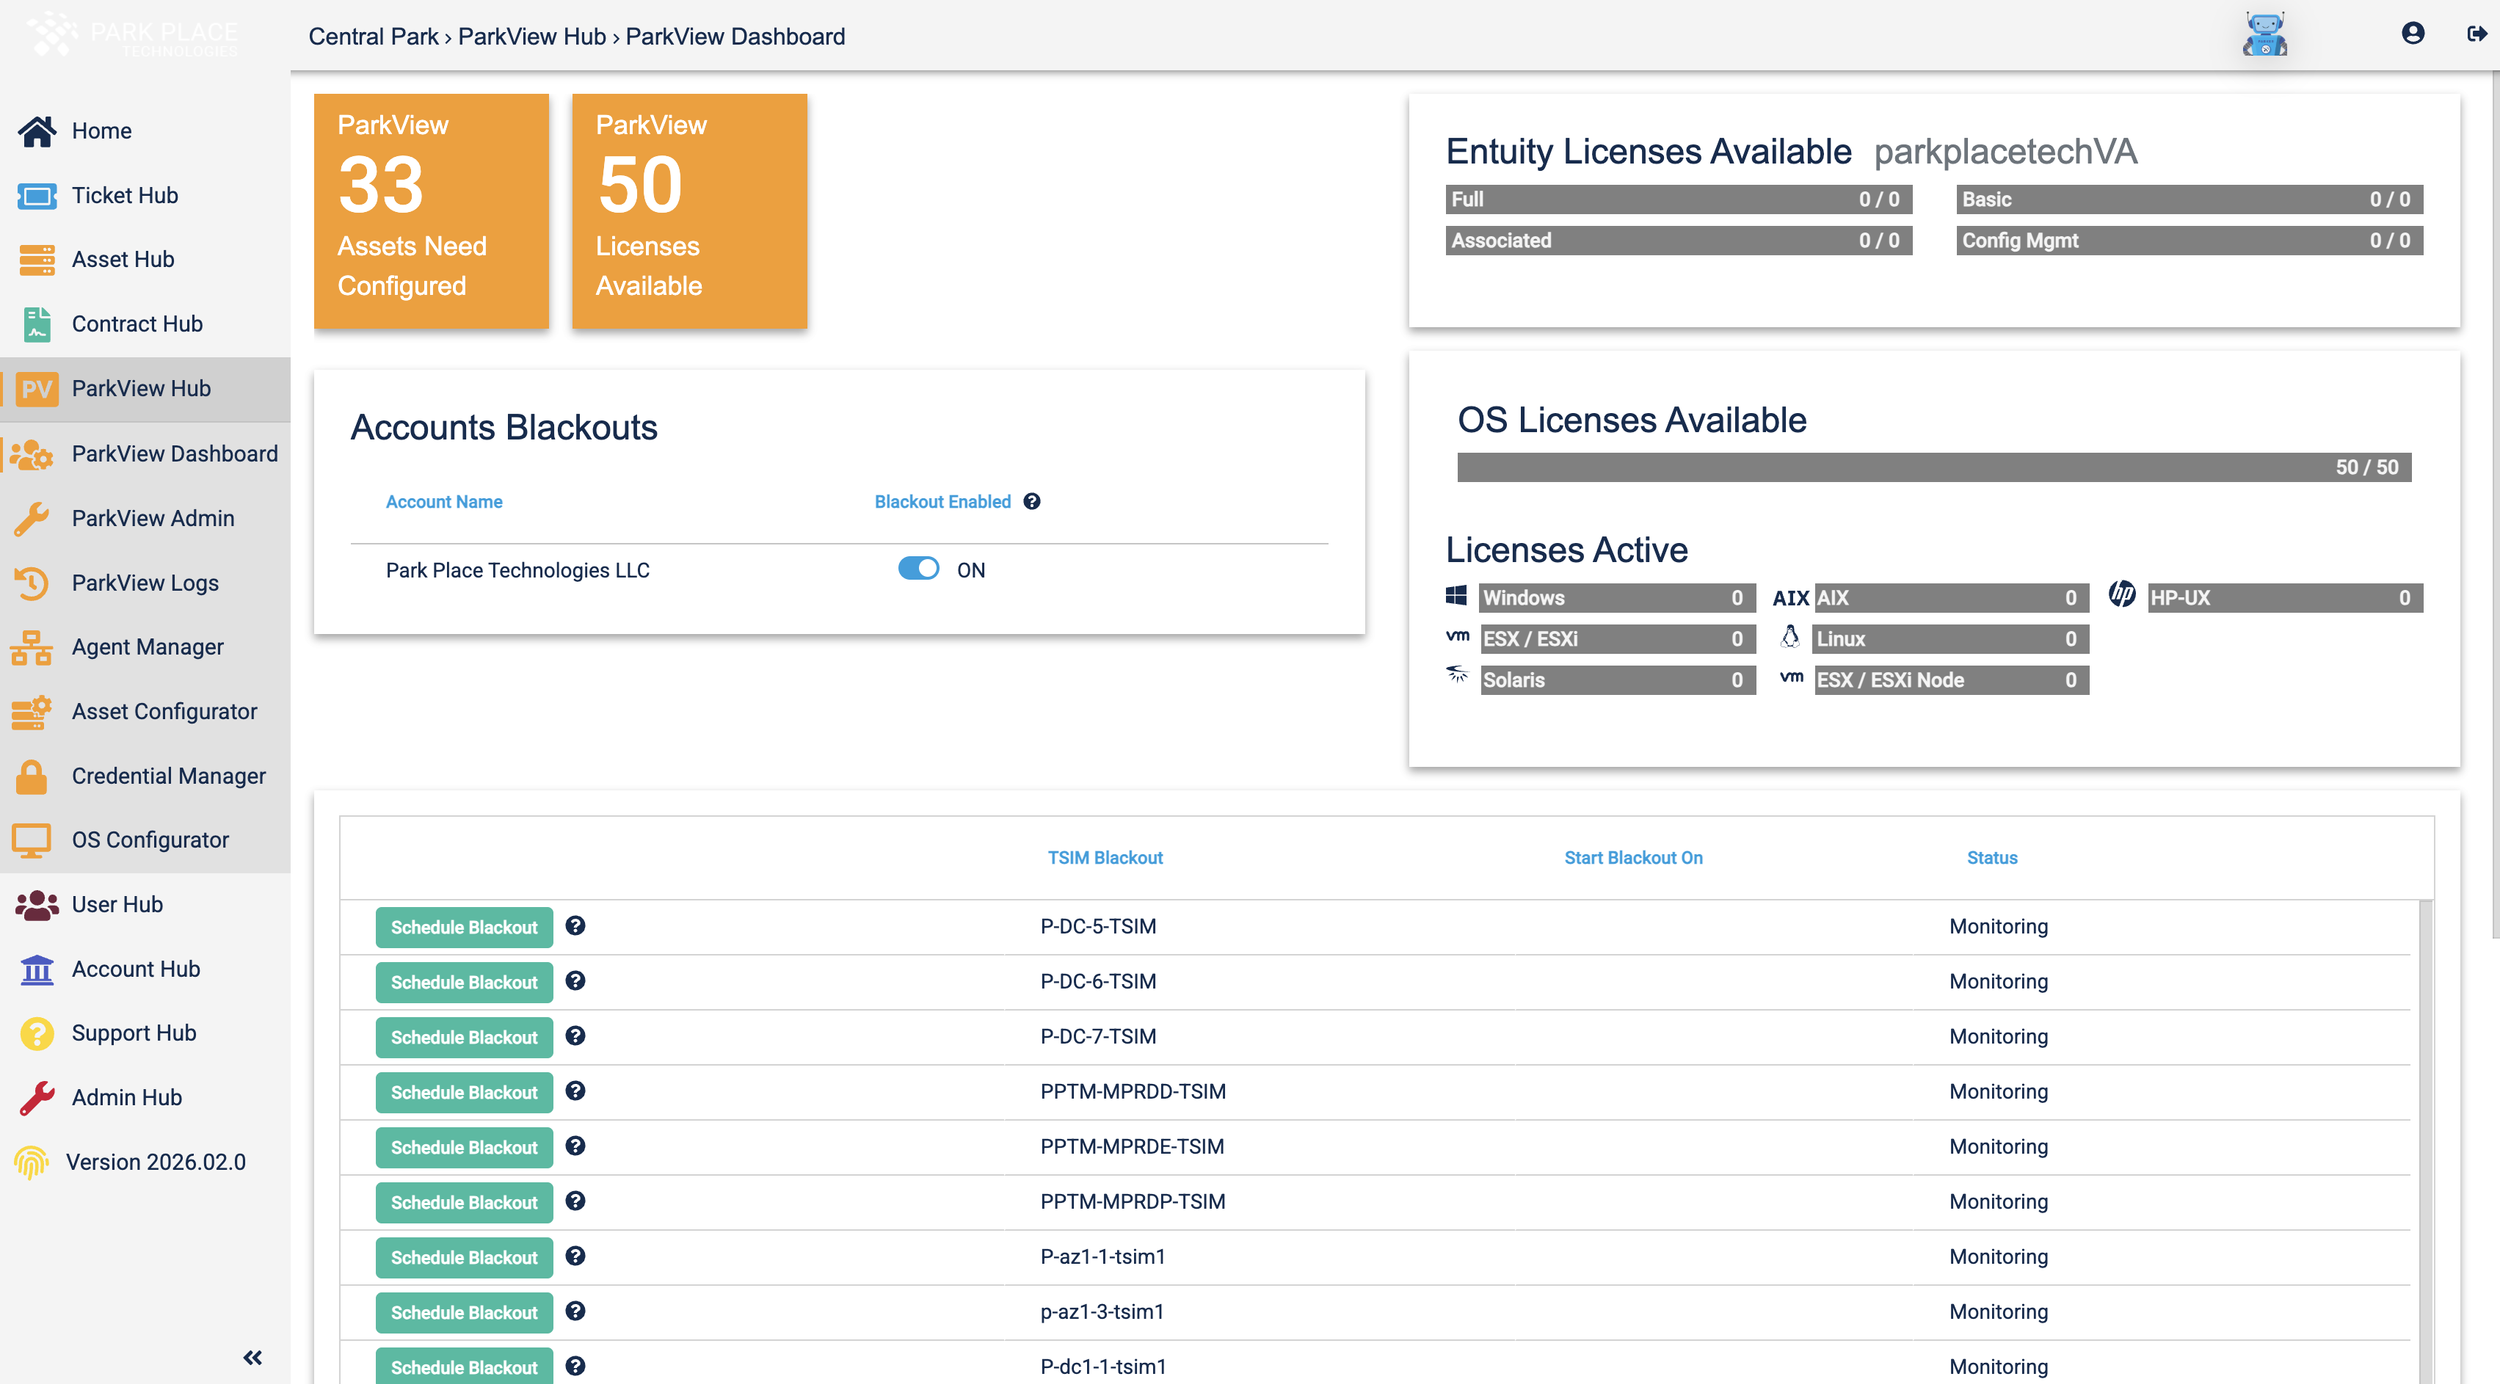
Task: Click the ParkView Logs history icon
Action: 32,583
